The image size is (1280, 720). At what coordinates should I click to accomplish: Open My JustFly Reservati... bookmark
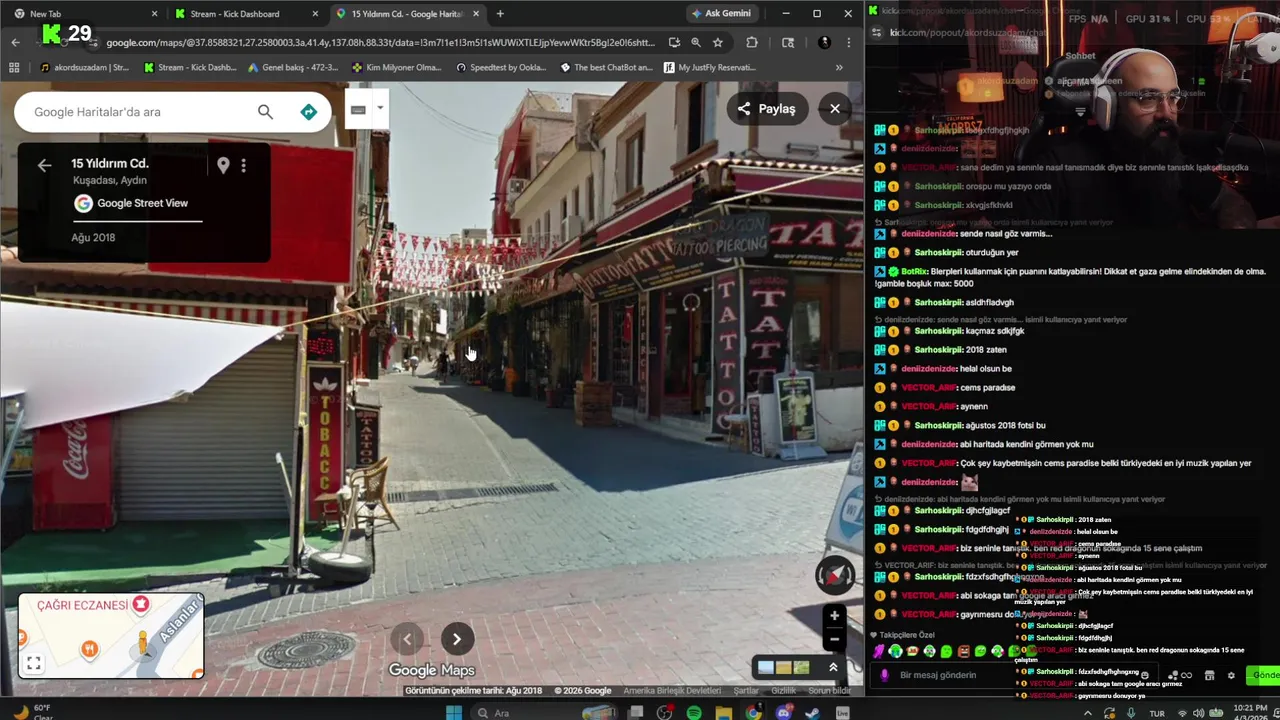tap(709, 67)
